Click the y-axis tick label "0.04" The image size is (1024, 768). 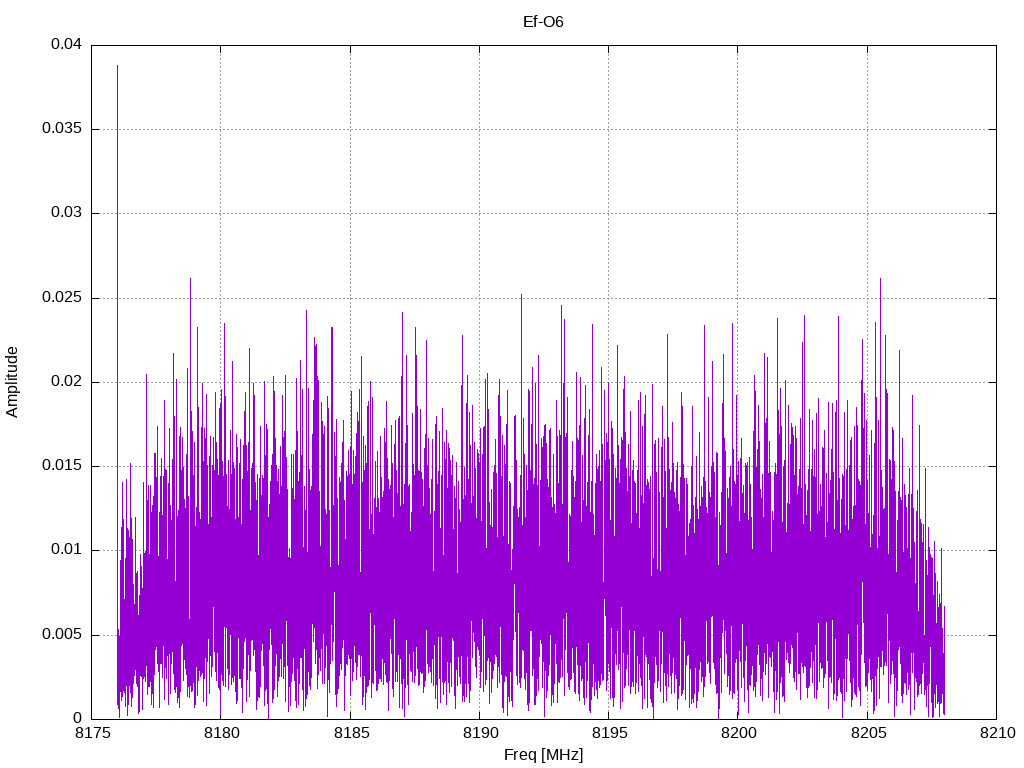67,44
